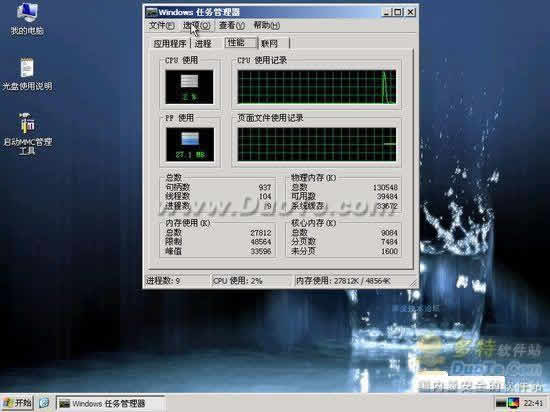Maximize the Task Manager window

click(x=397, y=12)
